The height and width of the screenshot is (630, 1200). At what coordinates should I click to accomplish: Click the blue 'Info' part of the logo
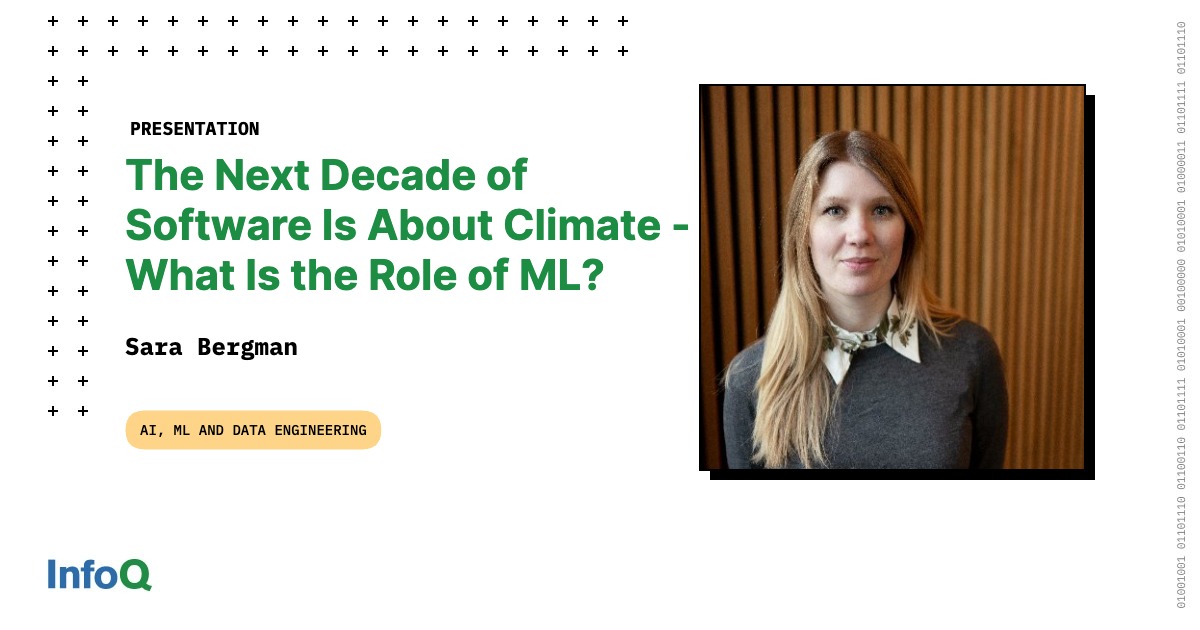pyautogui.click(x=84, y=574)
